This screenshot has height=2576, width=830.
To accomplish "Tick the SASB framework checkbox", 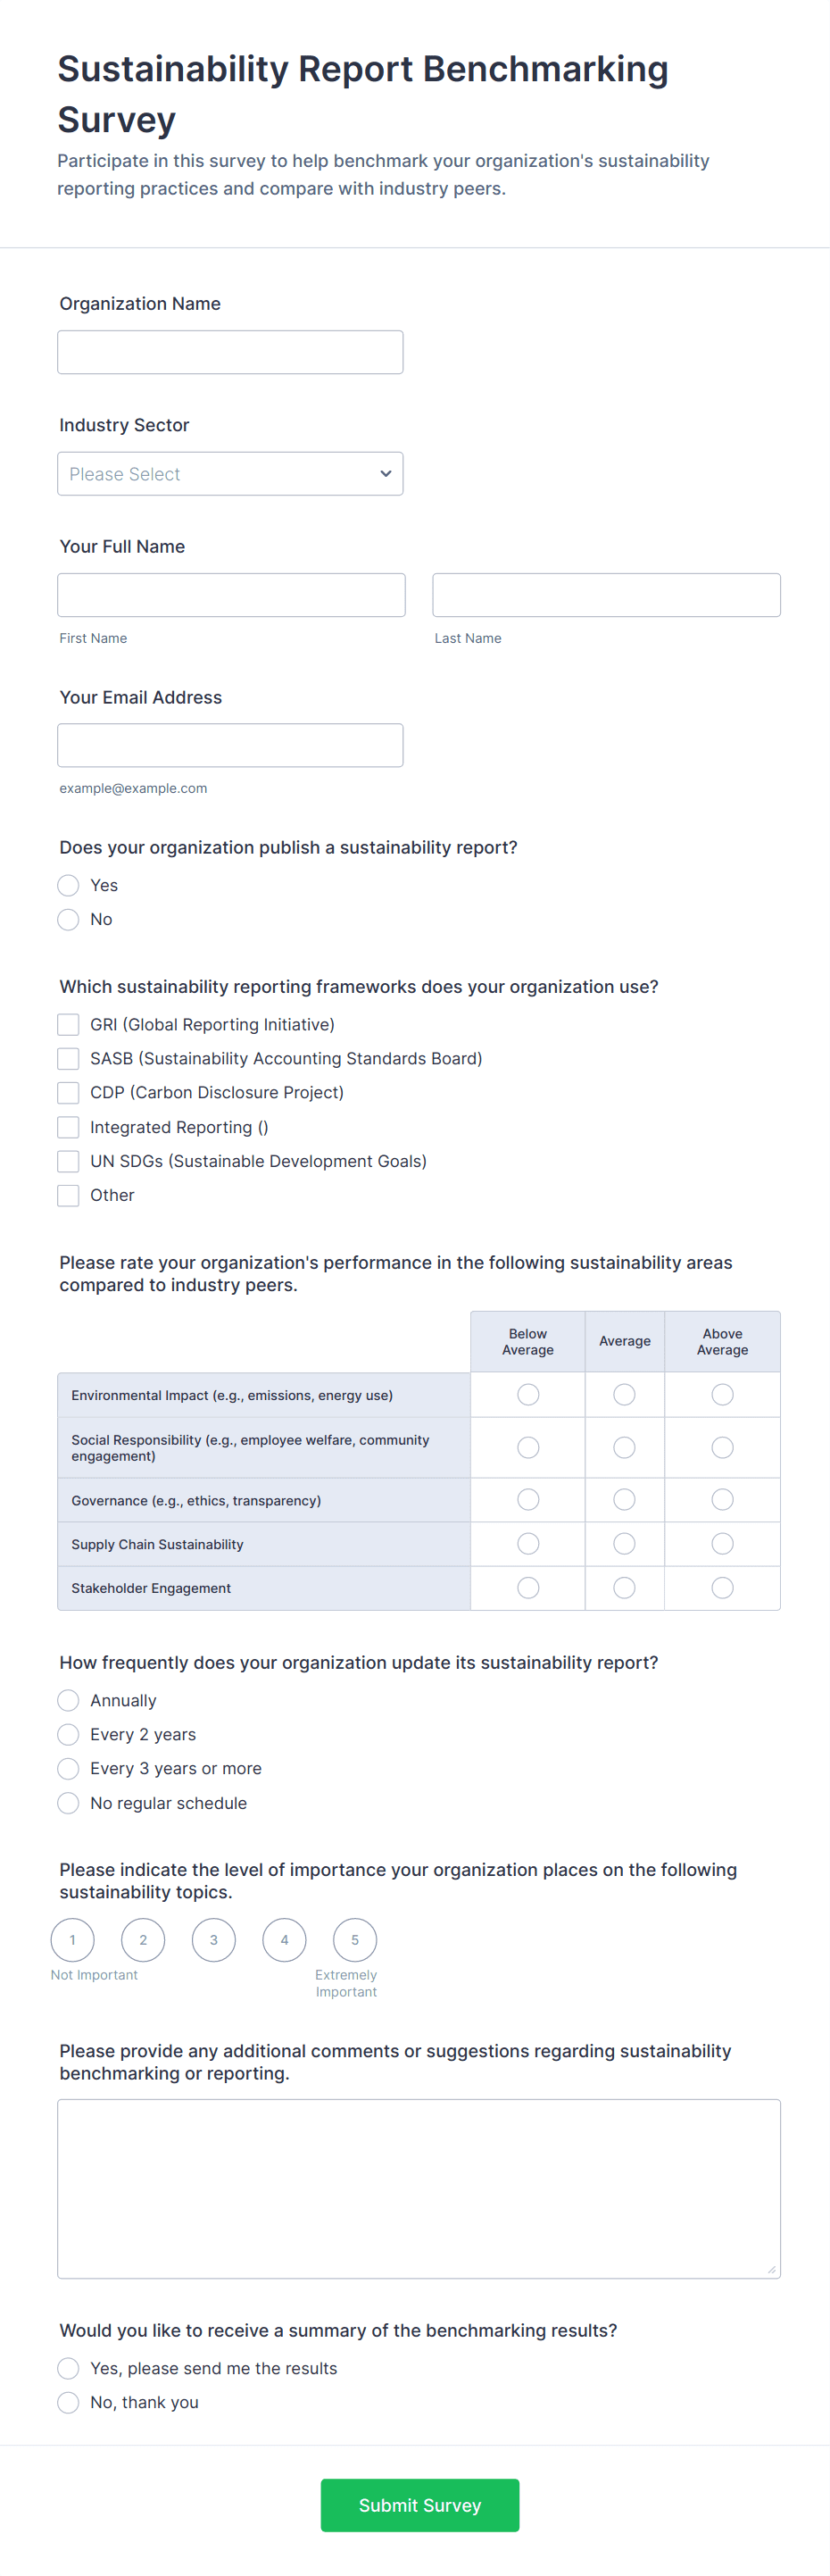I will (x=68, y=1058).
